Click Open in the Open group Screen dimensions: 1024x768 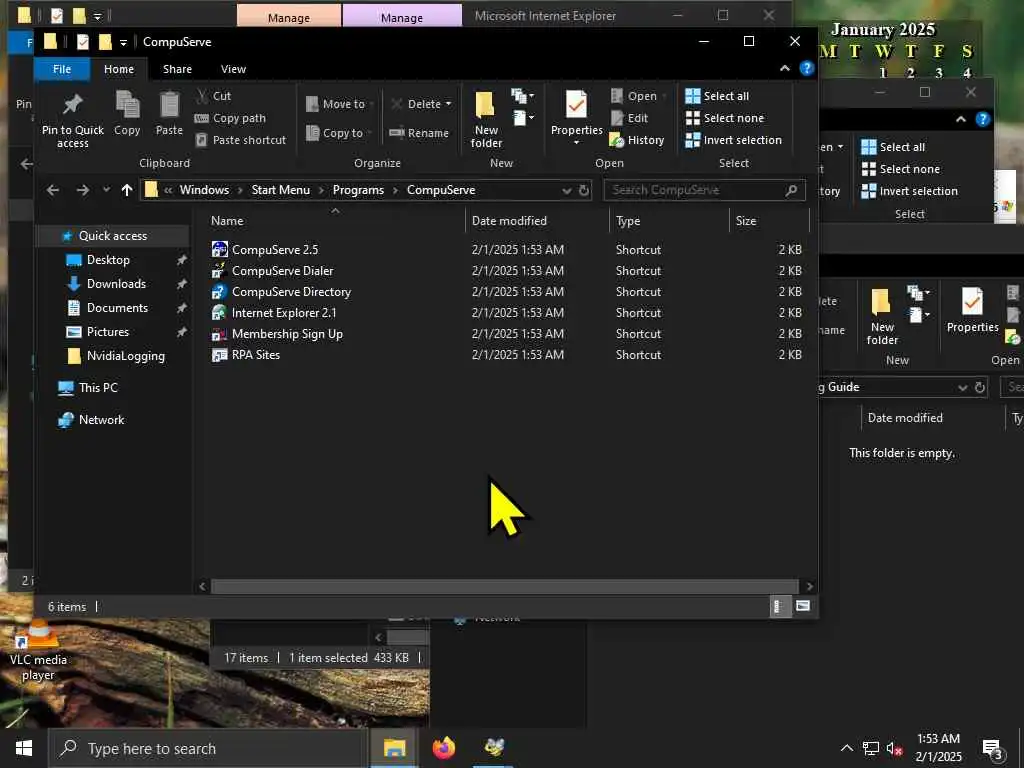637,96
